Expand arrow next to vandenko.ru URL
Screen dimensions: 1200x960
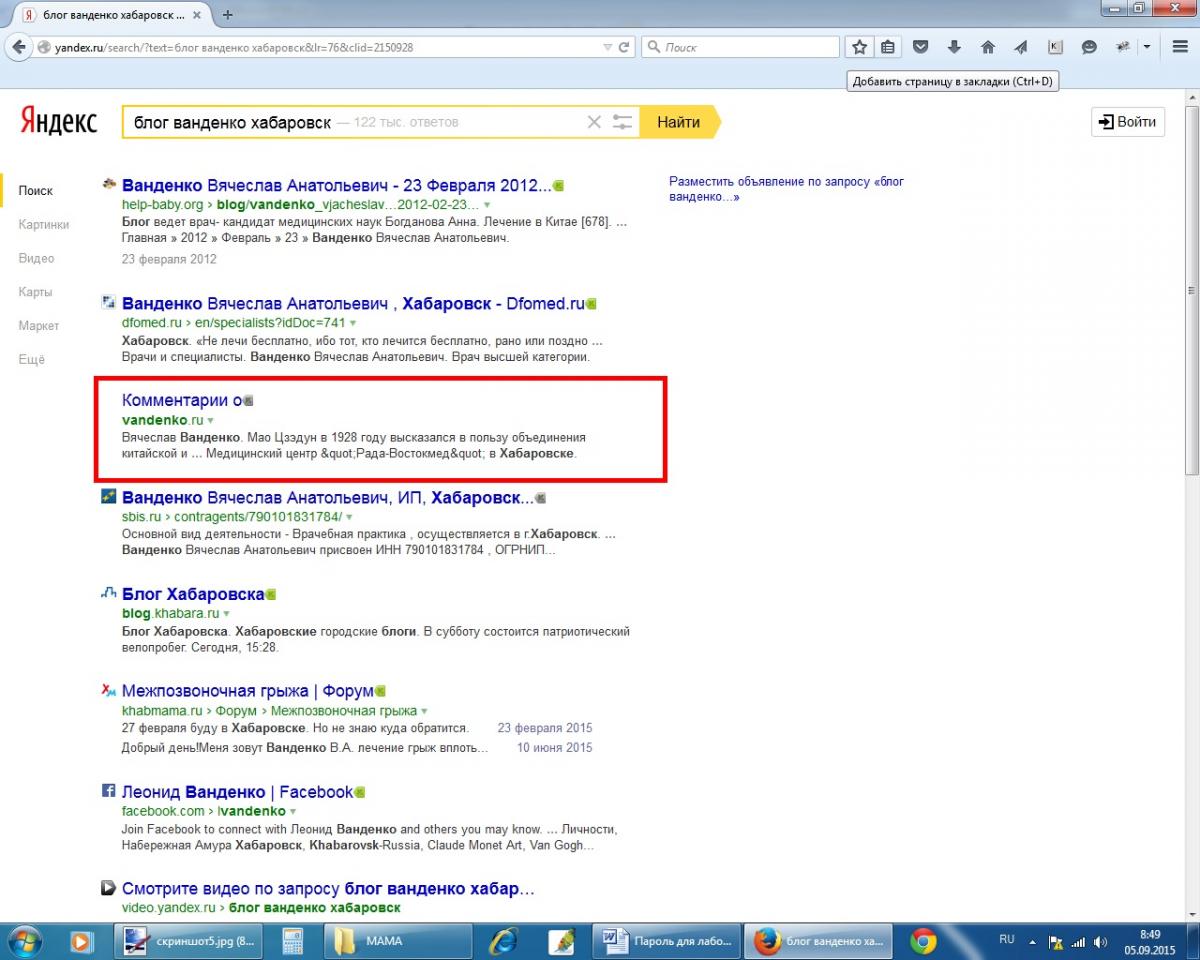click(x=210, y=421)
